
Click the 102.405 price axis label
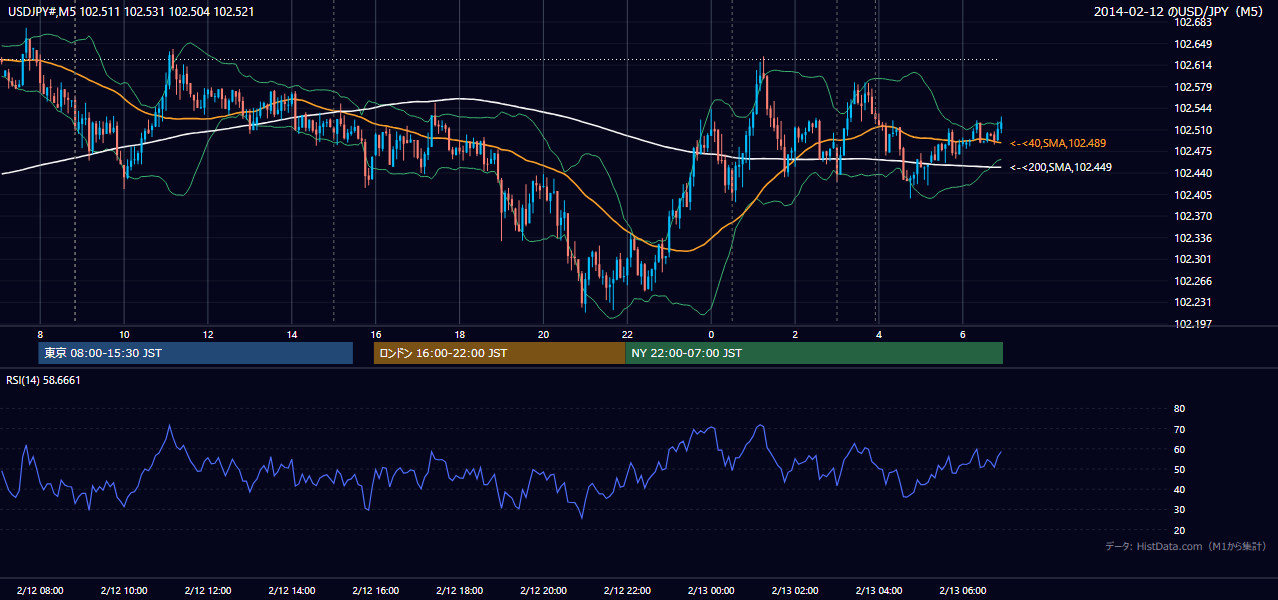tap(1193, 195)
